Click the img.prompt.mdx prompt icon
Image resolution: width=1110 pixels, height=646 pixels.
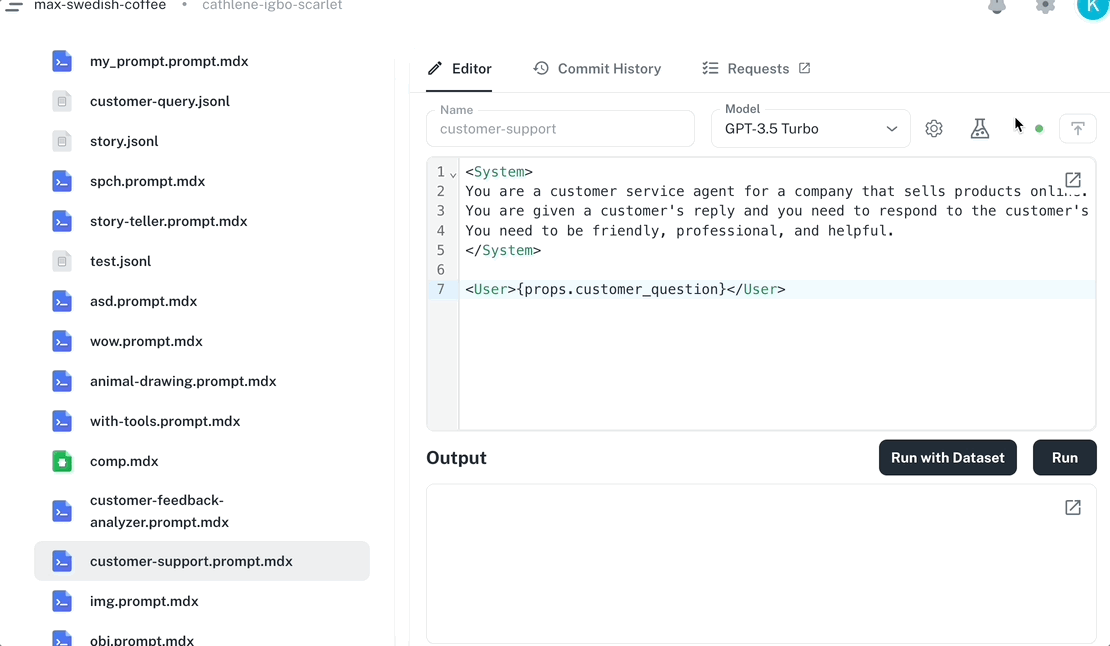[x=62, y=601]
